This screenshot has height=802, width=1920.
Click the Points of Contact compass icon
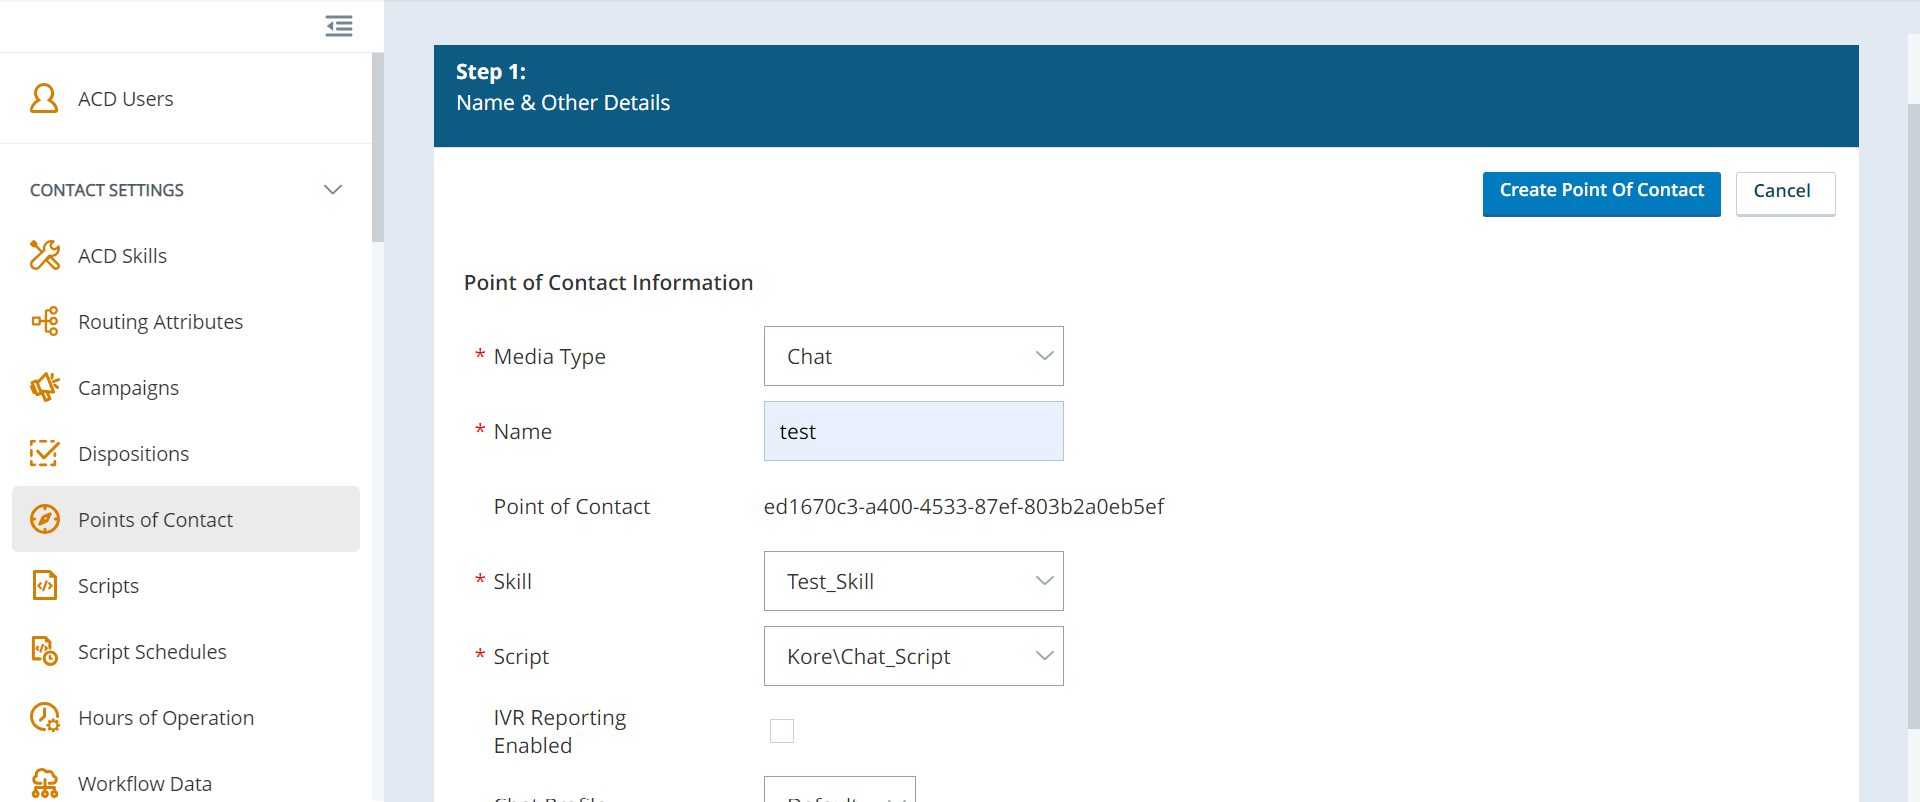(x=44, y=519)
